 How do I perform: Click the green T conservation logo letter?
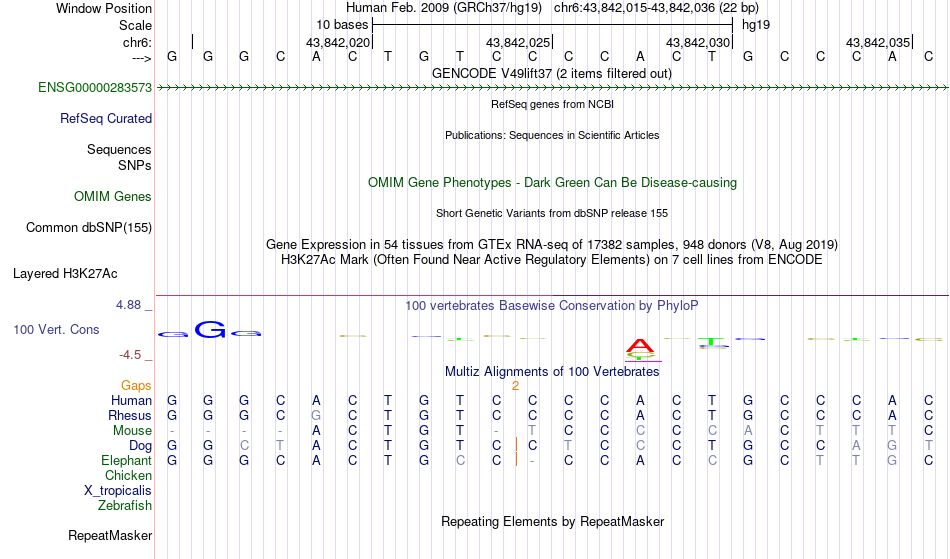click(x=711, y=342)
